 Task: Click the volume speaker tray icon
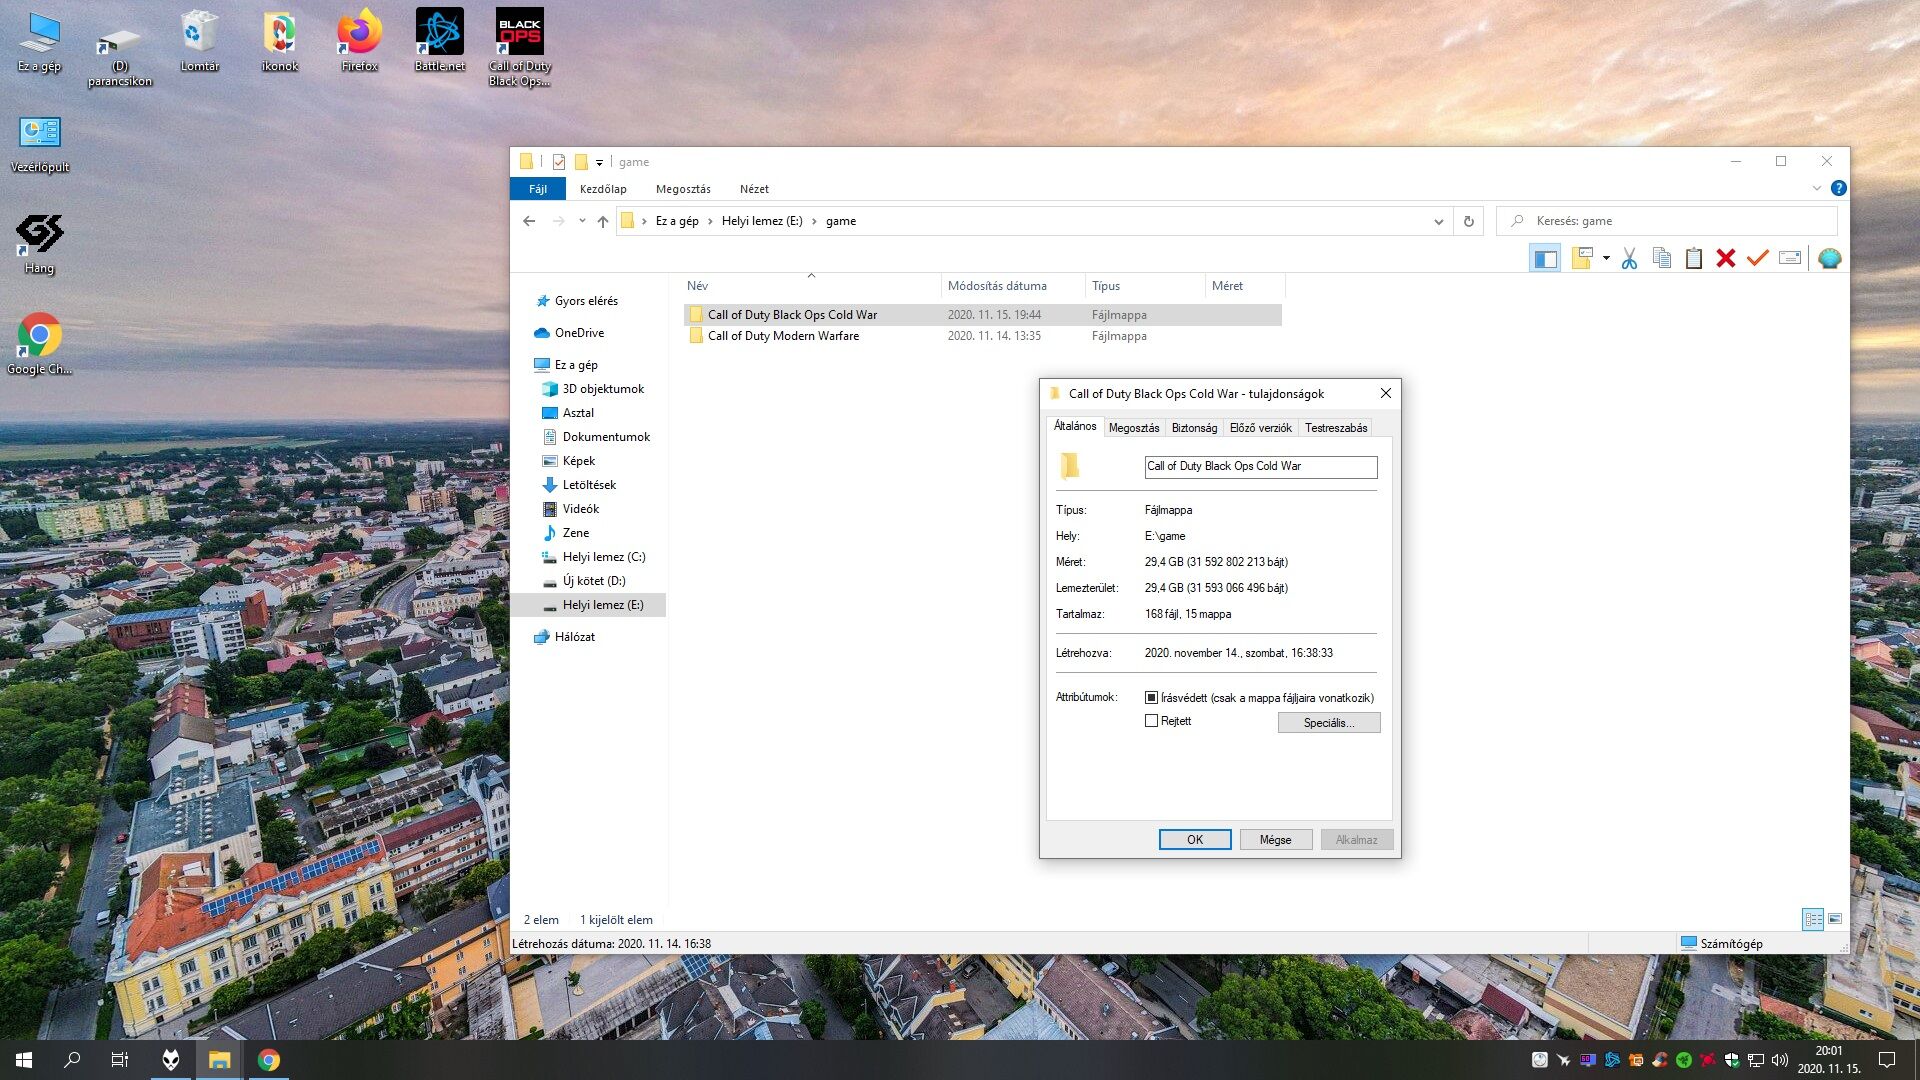(x=1780, y=1060)
